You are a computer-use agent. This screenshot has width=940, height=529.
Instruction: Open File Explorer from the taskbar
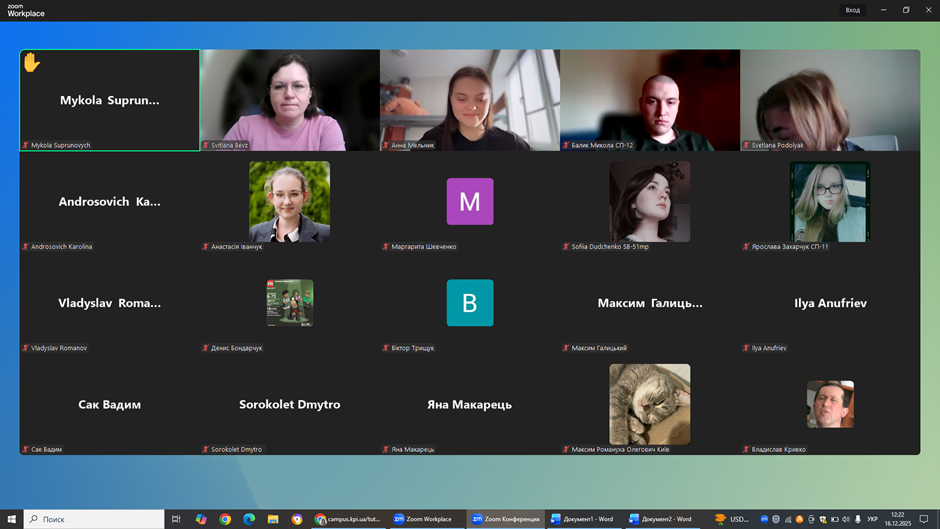[272, 519]
